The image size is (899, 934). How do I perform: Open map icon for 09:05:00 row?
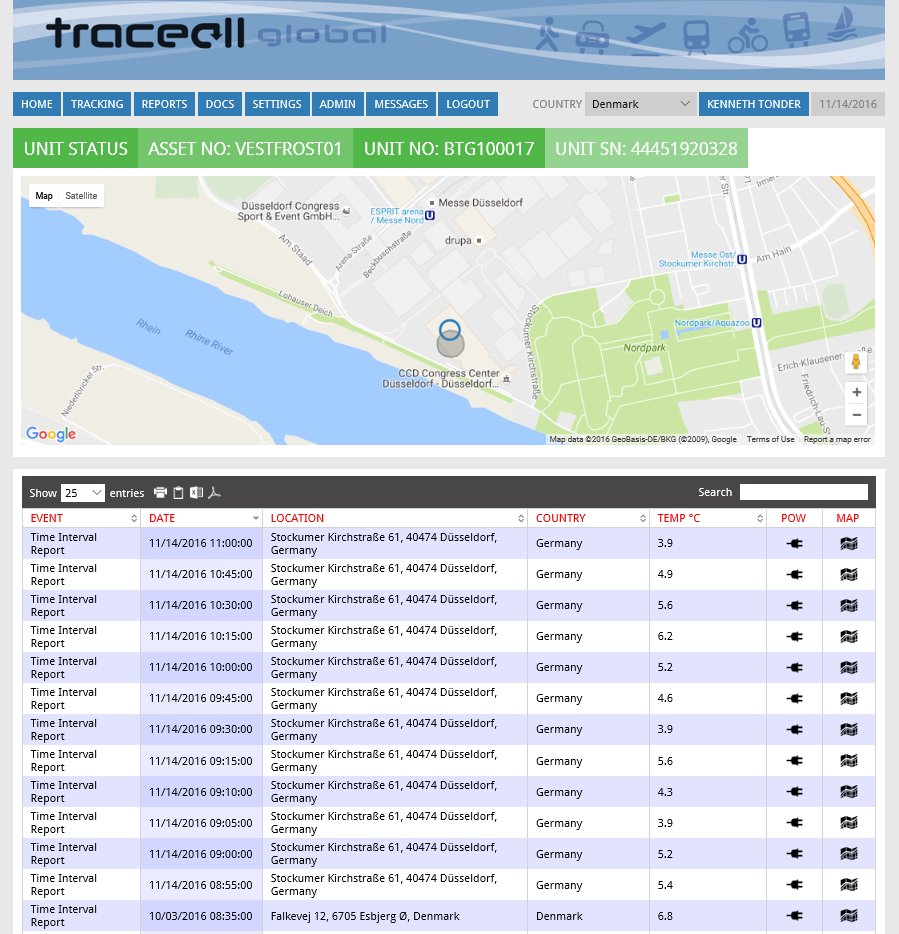point(848,823)
